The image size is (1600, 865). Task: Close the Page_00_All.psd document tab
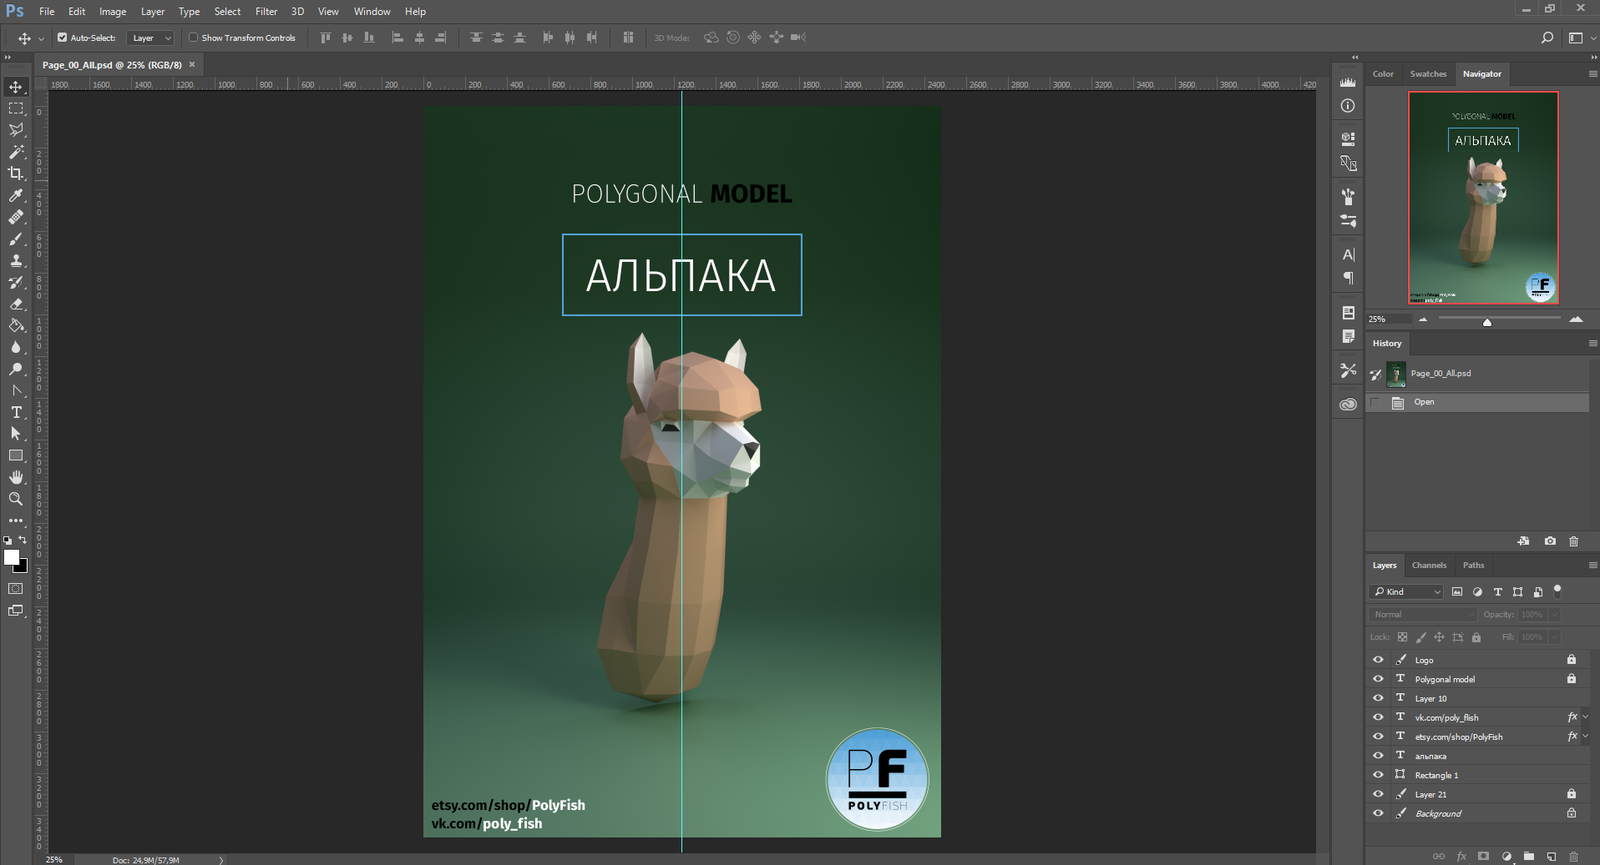pos(192,64)
